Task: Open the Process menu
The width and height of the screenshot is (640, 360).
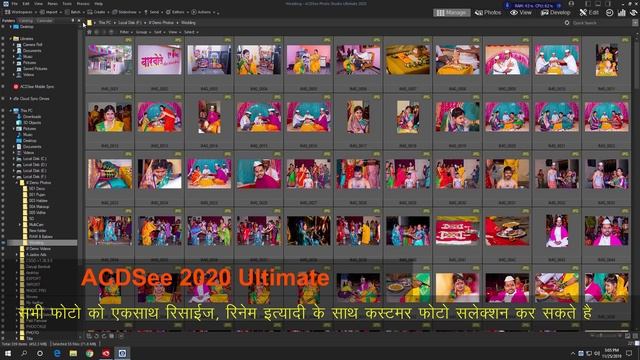Action: coord(83,4)
